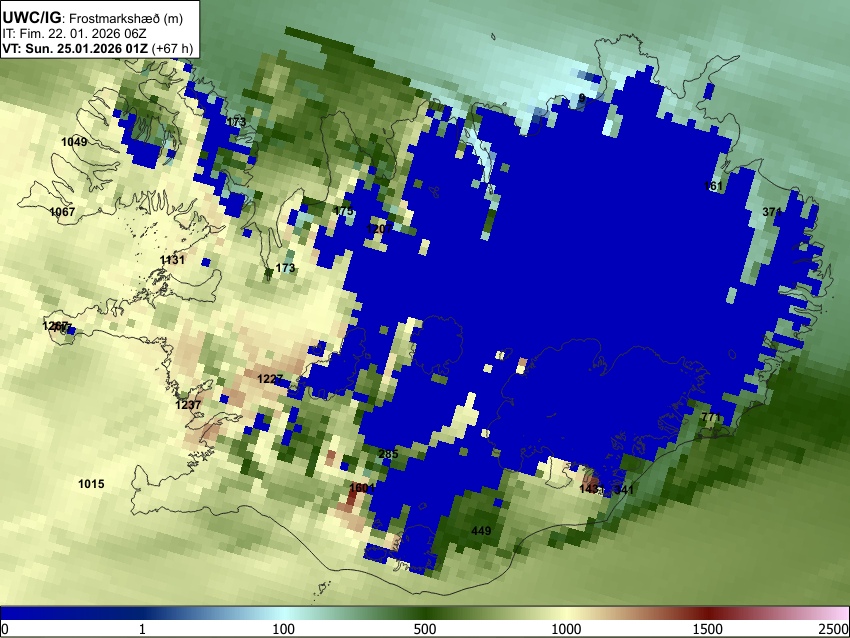This screenshot has width=850, height=638.
Task: Click the color scale tick label "100"
Action: 284,629
